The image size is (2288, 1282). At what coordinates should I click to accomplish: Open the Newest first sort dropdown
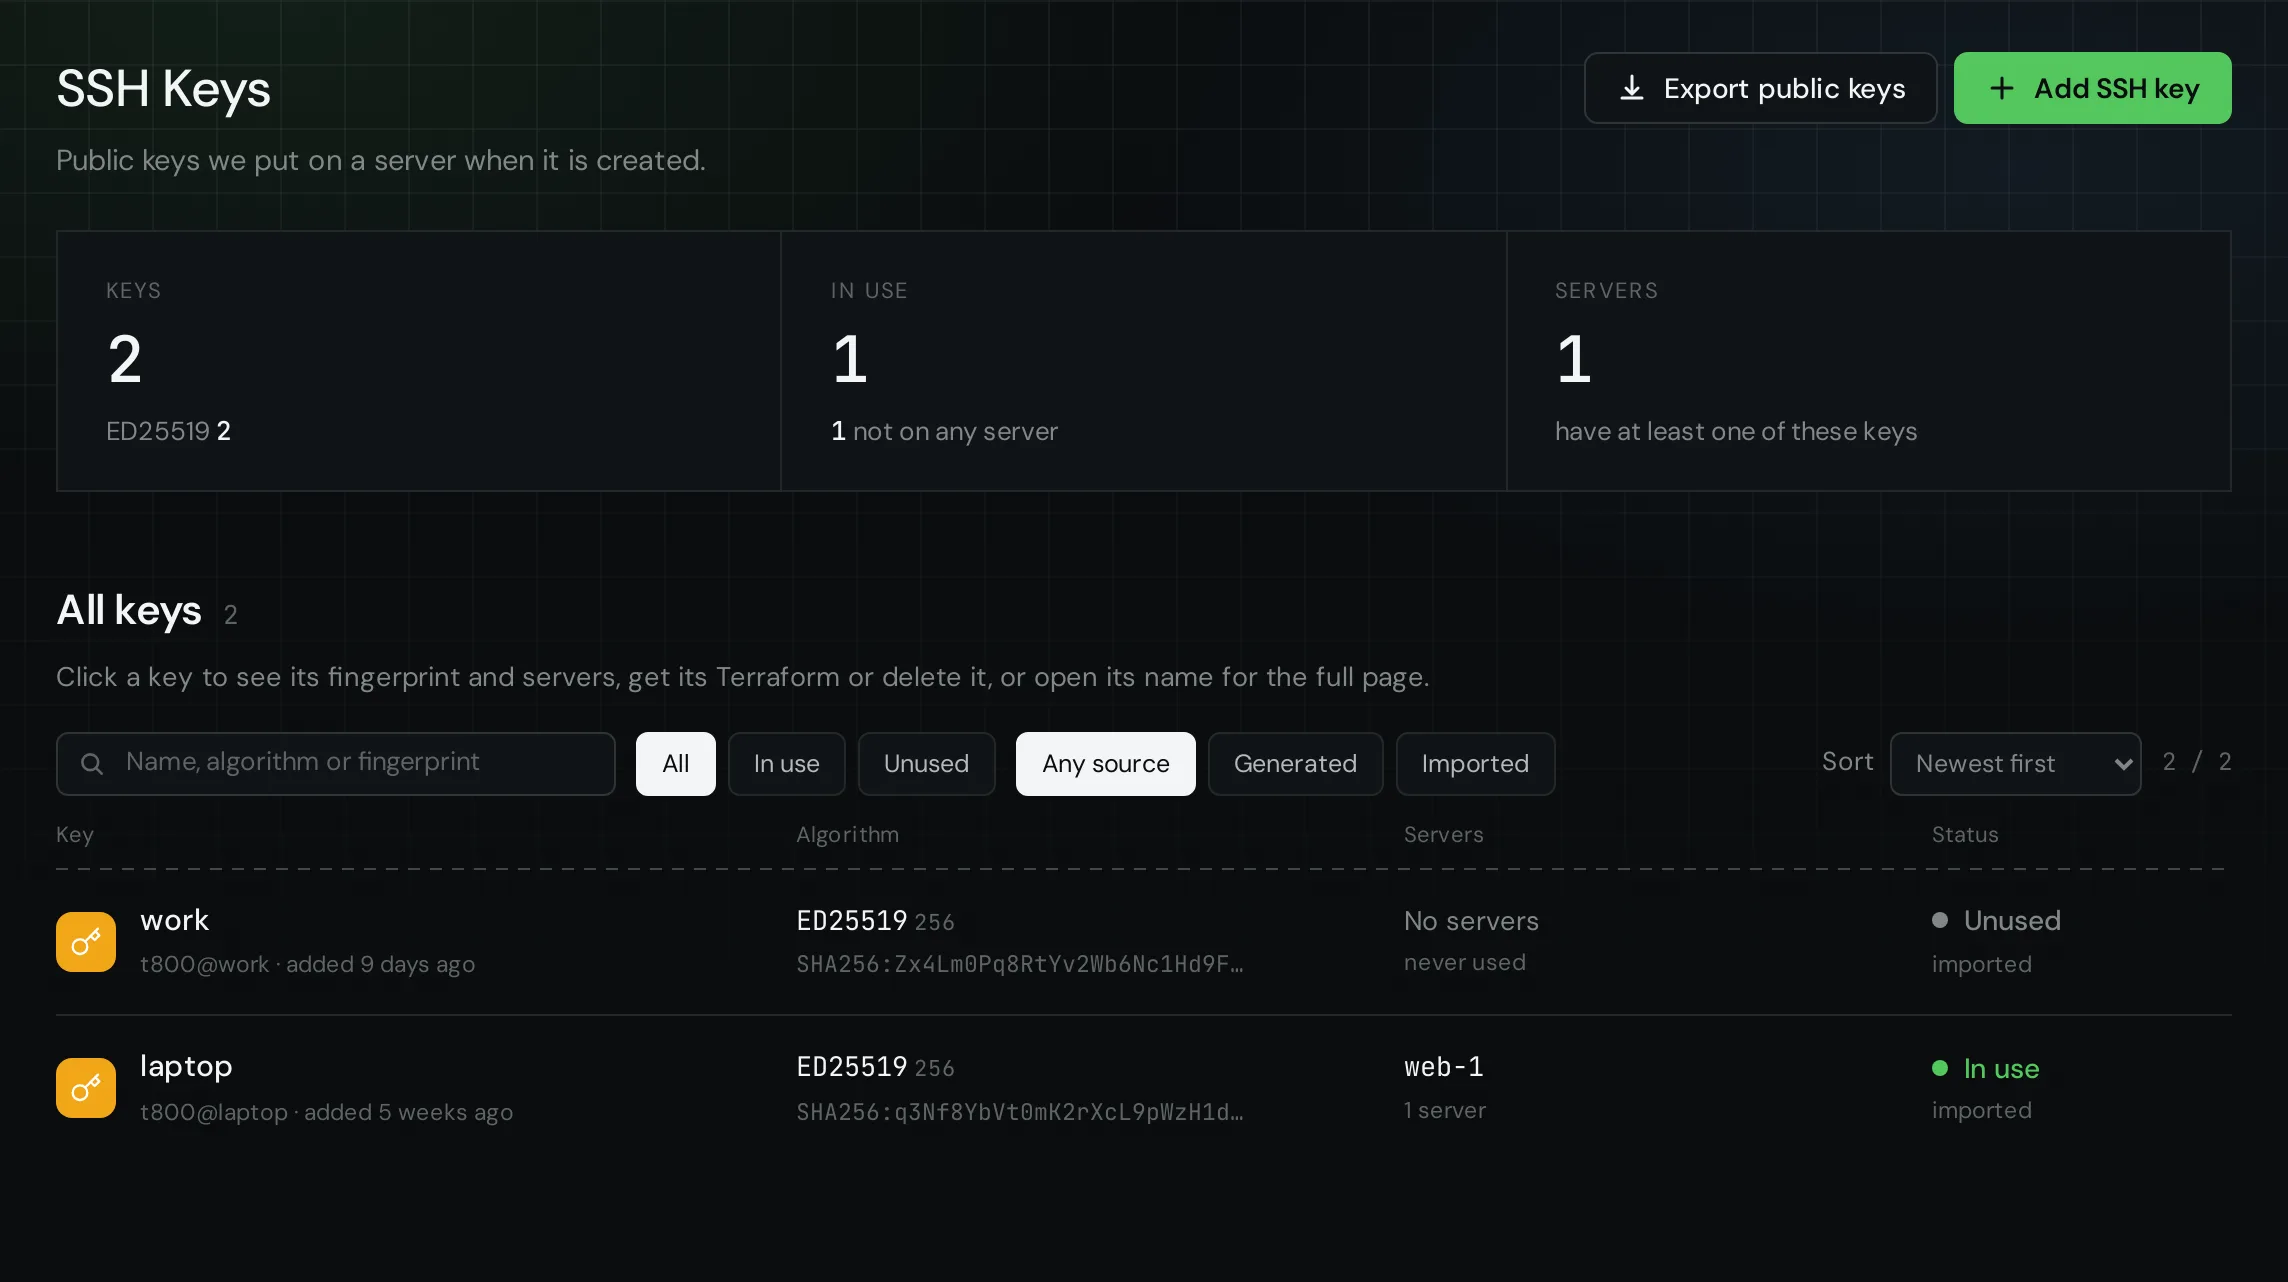2016,764
